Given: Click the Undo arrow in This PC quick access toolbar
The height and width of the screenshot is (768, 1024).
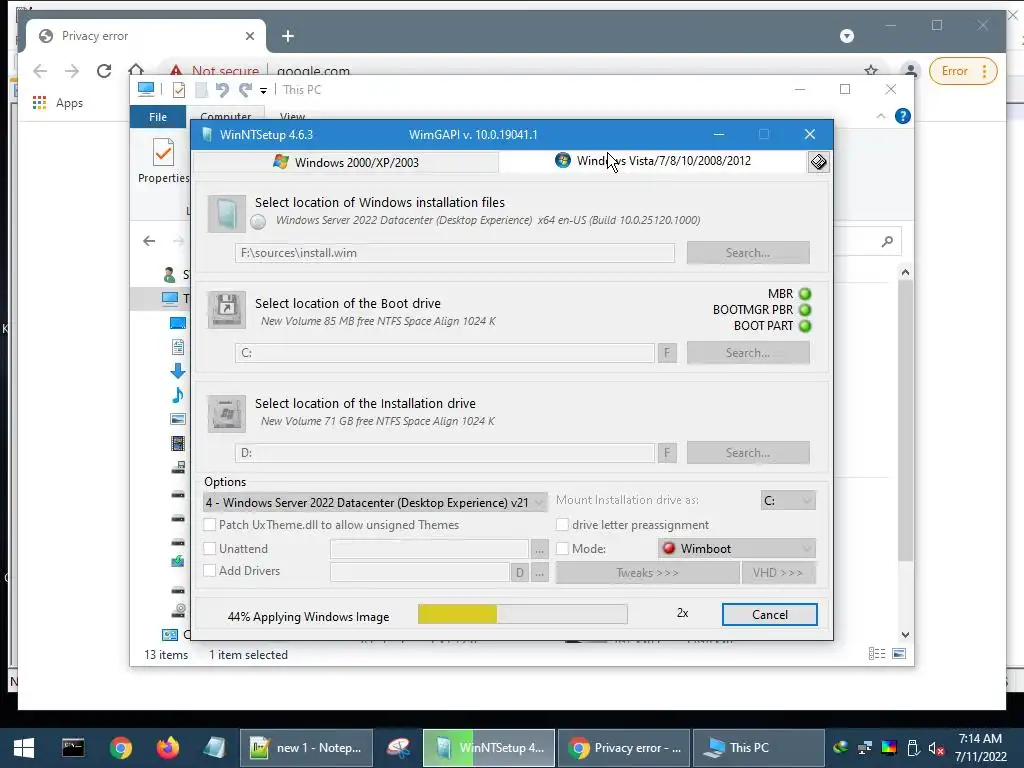Looking at the screenshot, I should coord(222,90).
